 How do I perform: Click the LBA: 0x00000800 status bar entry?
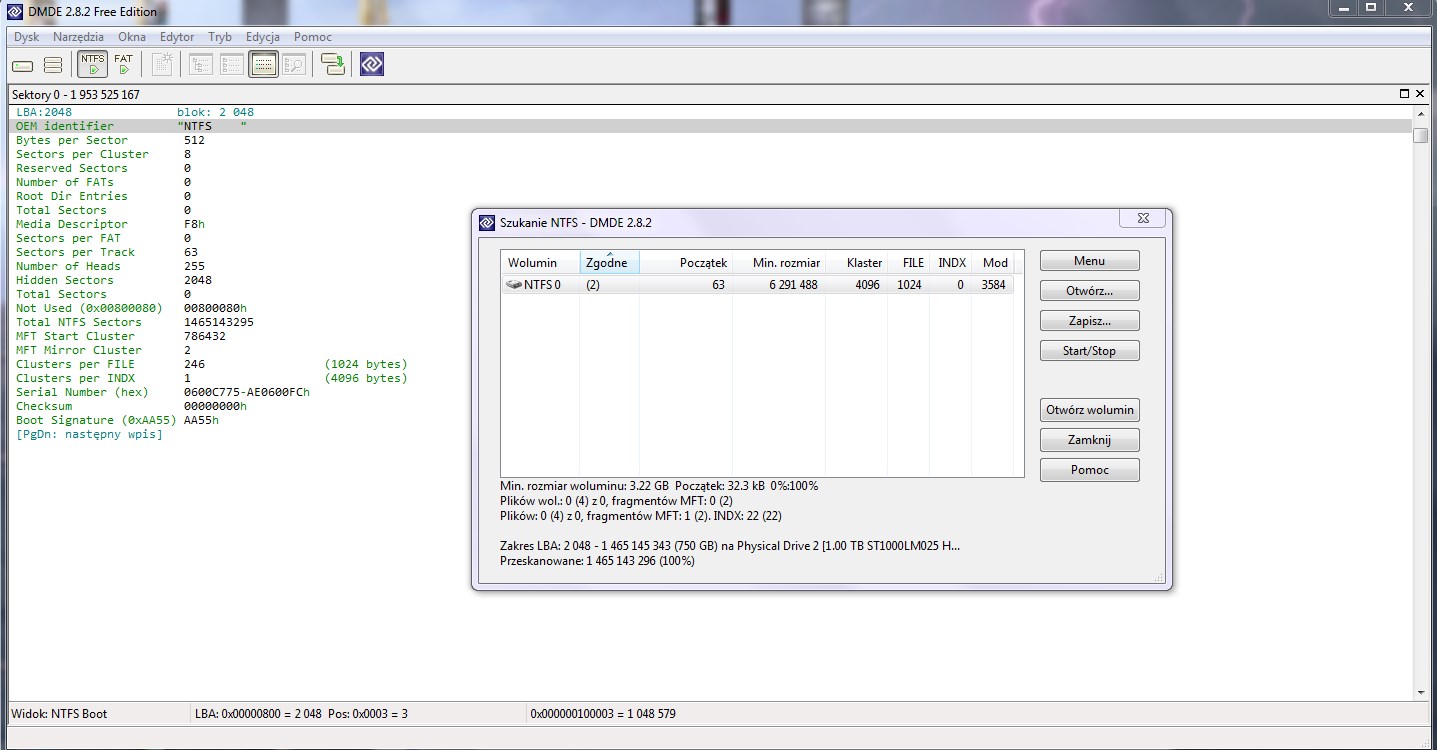(x=300, y=714)
